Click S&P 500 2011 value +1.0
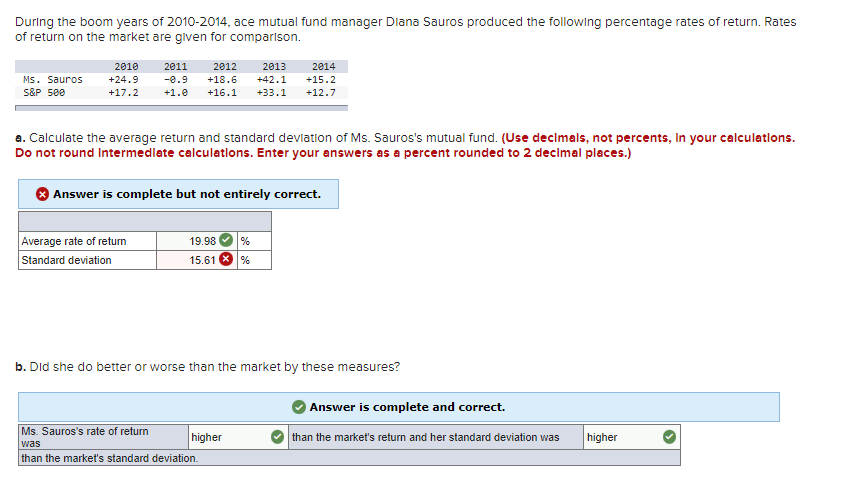Viewport: 849px width, 479px height. pyautogui.click(x=175, y=93)
